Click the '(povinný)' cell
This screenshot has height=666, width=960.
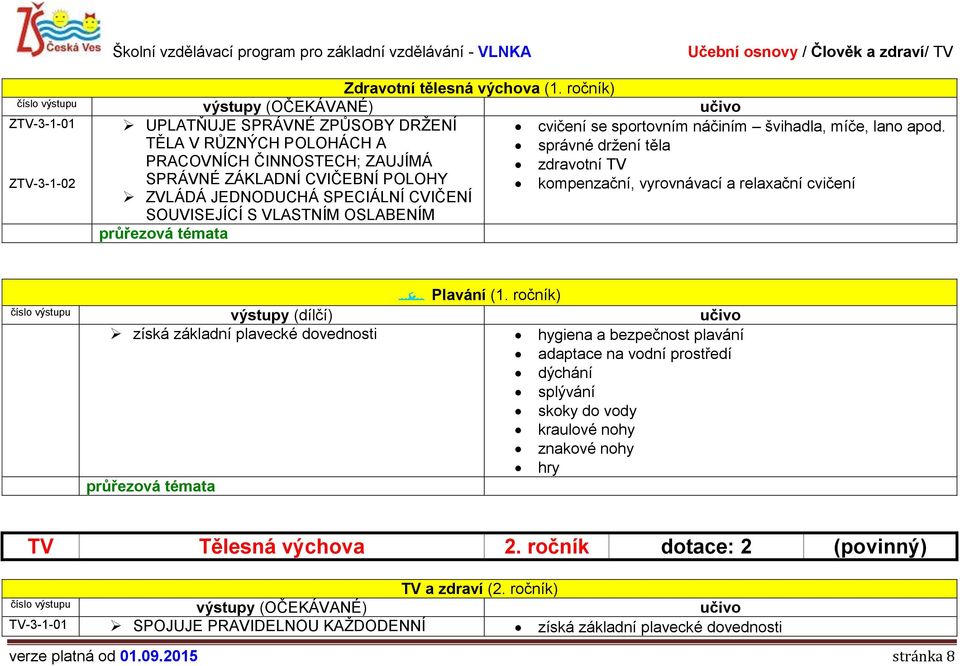[x=880, y=547]
